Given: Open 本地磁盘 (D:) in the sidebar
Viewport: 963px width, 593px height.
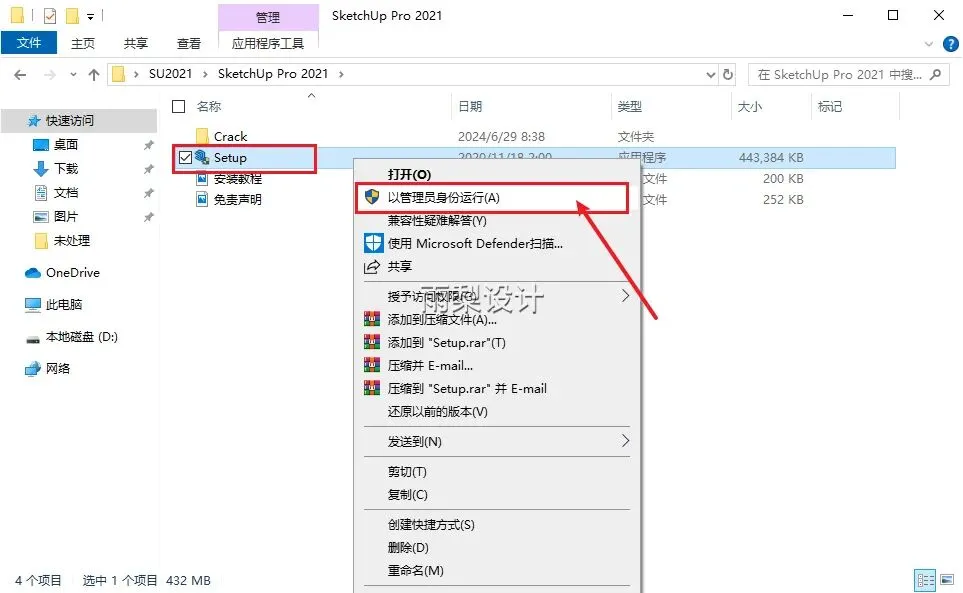Looking at the screenshot, I should 82,337.
